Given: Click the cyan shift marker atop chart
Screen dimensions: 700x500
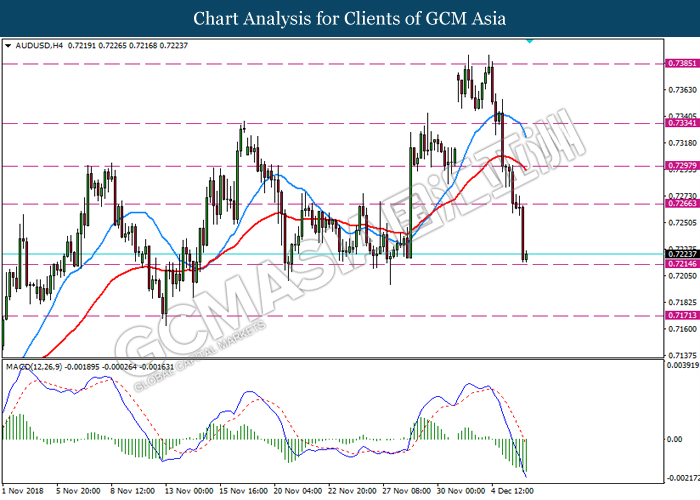Looking at the screenshot, I should (529, 41).
